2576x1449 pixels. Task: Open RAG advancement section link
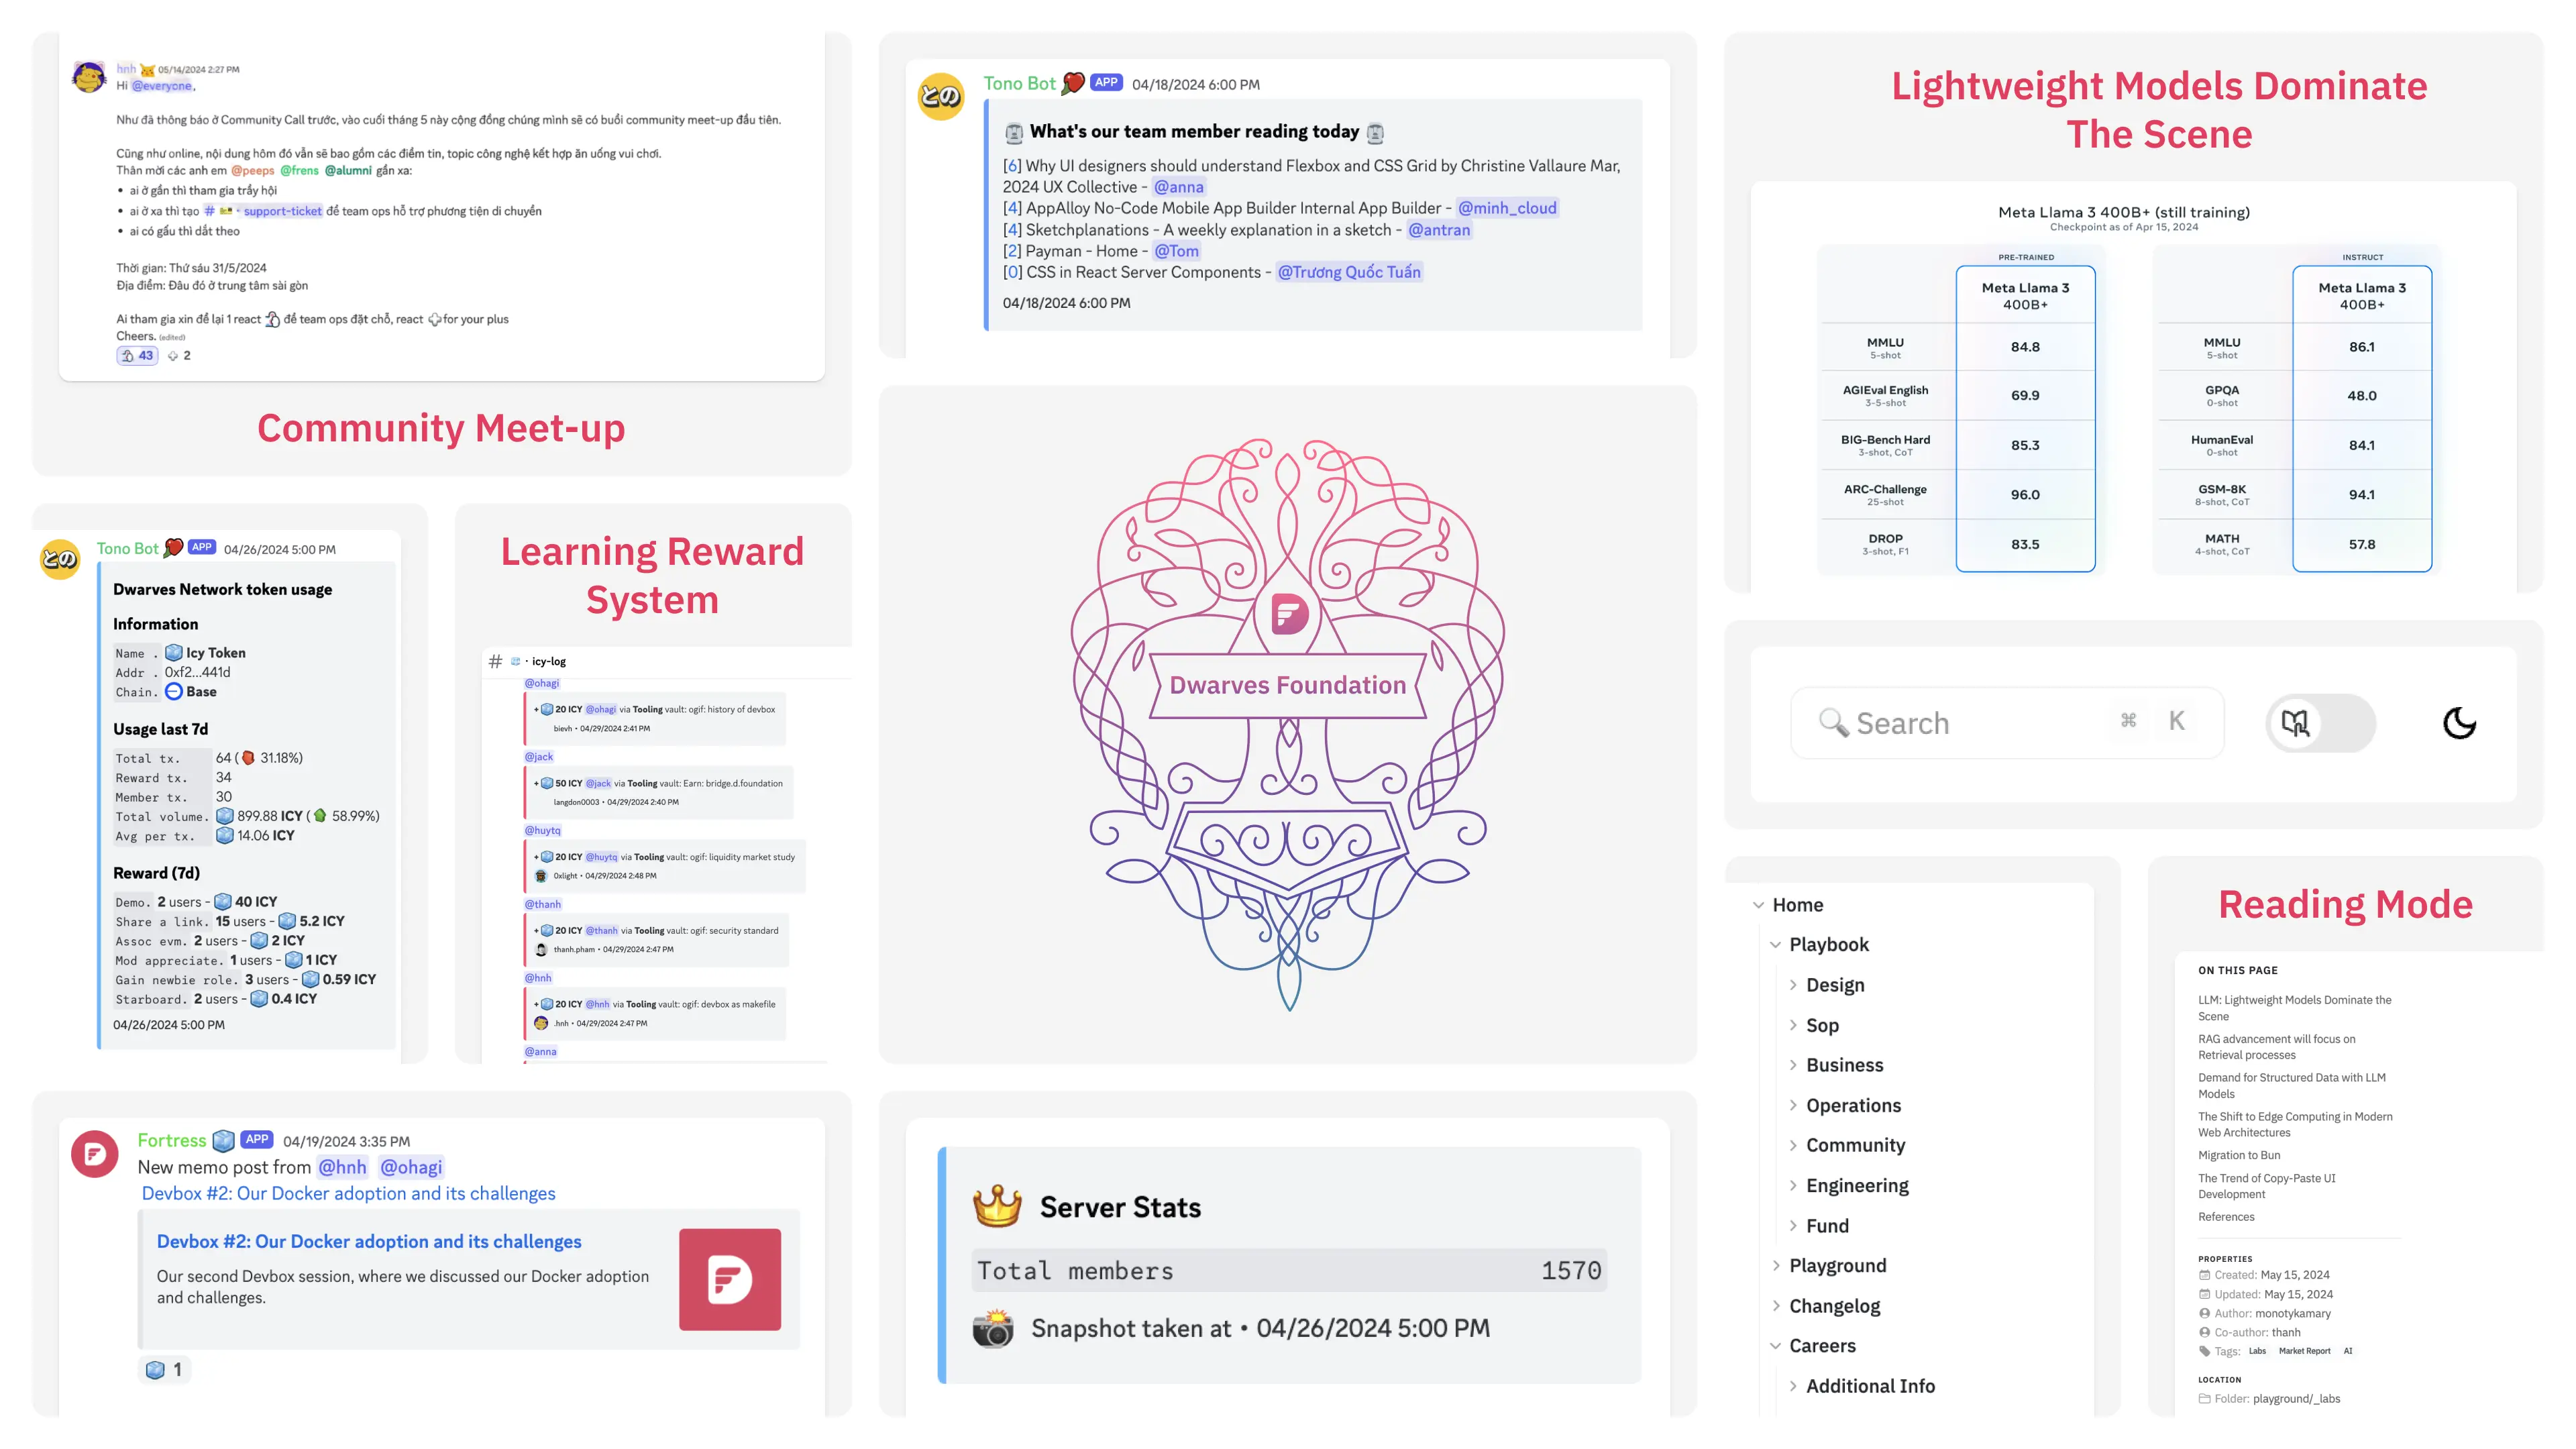pyautogui.click(x=2276, y=1047)
